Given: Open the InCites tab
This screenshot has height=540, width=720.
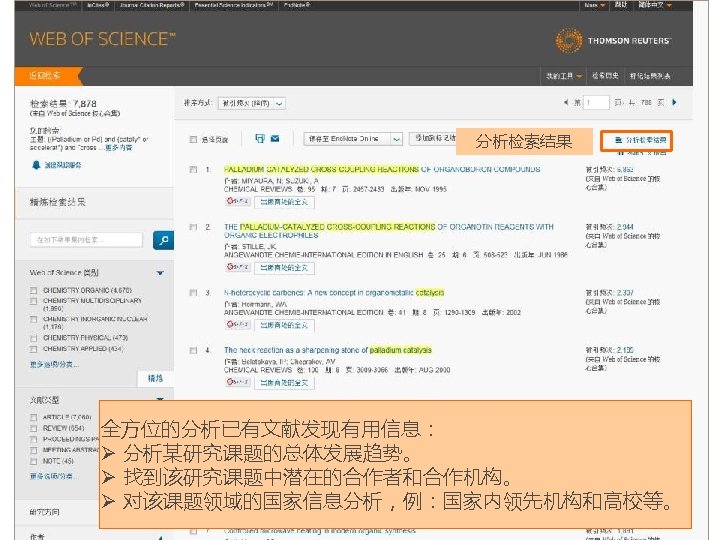Looking at the screenshot, I should point(98,5).
